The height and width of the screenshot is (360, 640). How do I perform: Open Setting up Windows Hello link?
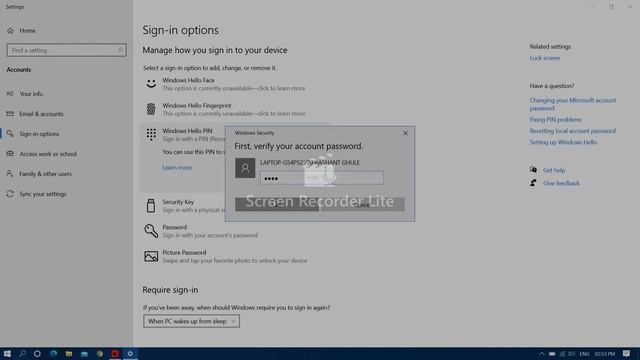point(563,142)
